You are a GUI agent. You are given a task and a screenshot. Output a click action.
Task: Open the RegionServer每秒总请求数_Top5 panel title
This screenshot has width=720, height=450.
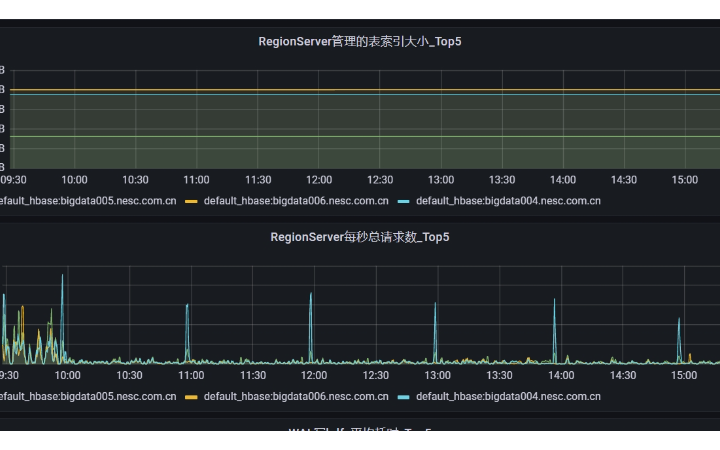[x=360, y=237]
